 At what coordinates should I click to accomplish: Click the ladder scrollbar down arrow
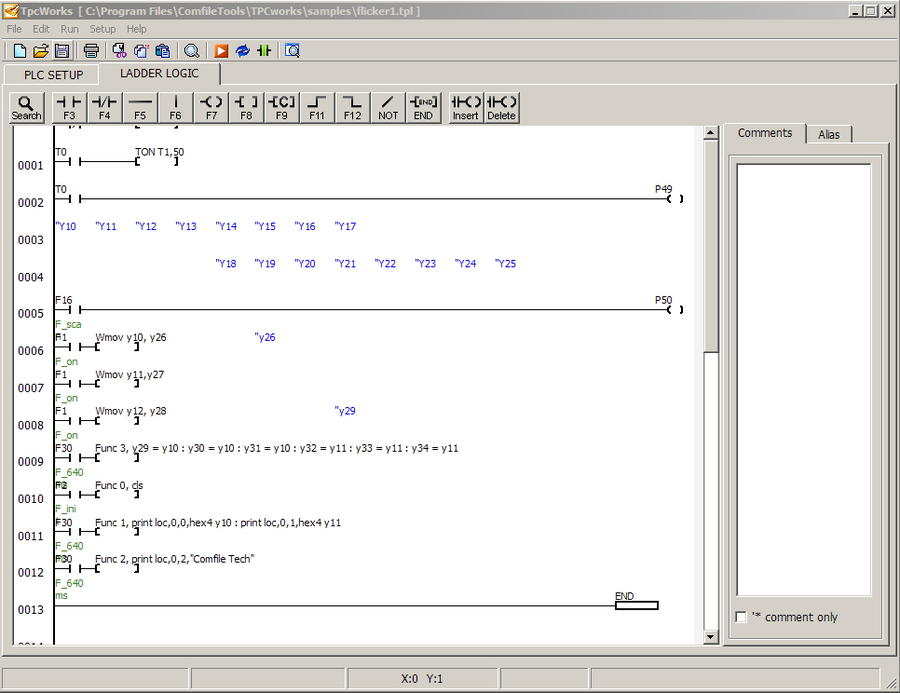(x=711, y=636)
